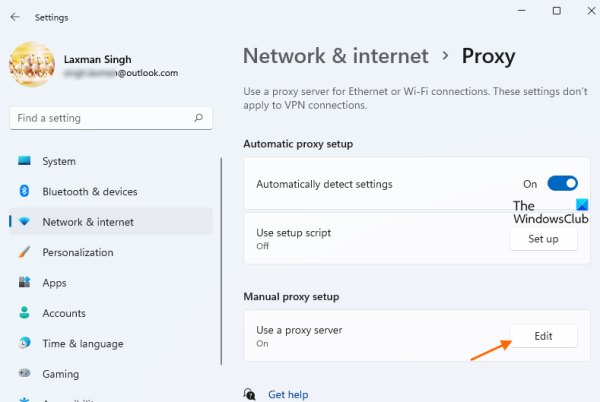Image resolution: width=600 pixels, height=402 pixels.
Task: Open the Personalization settings page
Action: click(77, 252)
